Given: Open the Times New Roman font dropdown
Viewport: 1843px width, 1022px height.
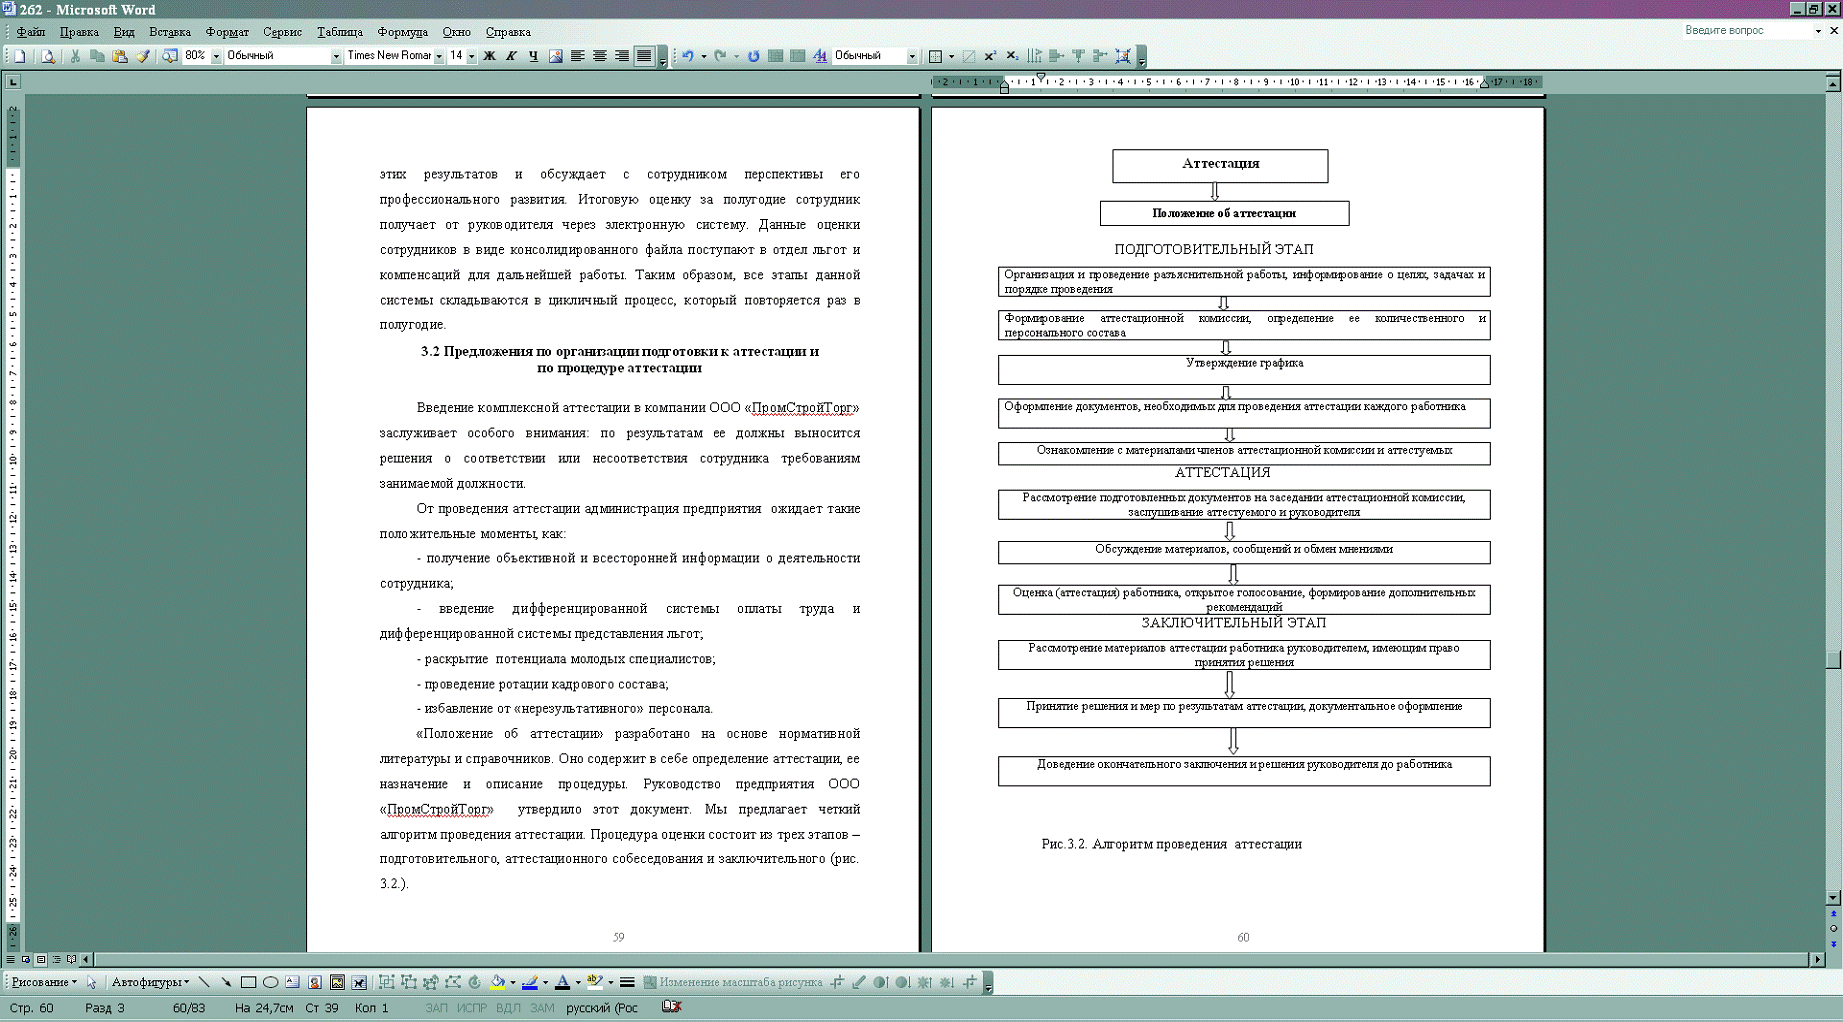Looking at the screenshot, I should tap(439, 57).
